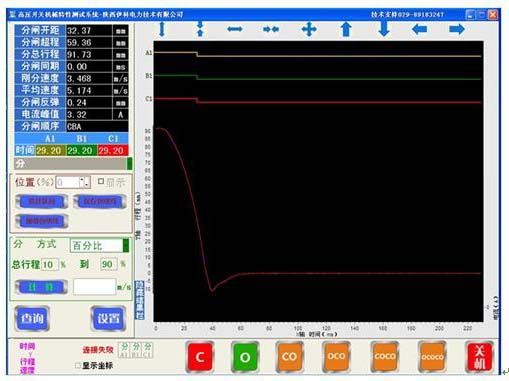The width and height of the screenshot is (509, 381).
Task: Select the orange OCO sequence button
Action: click(336, 357)
